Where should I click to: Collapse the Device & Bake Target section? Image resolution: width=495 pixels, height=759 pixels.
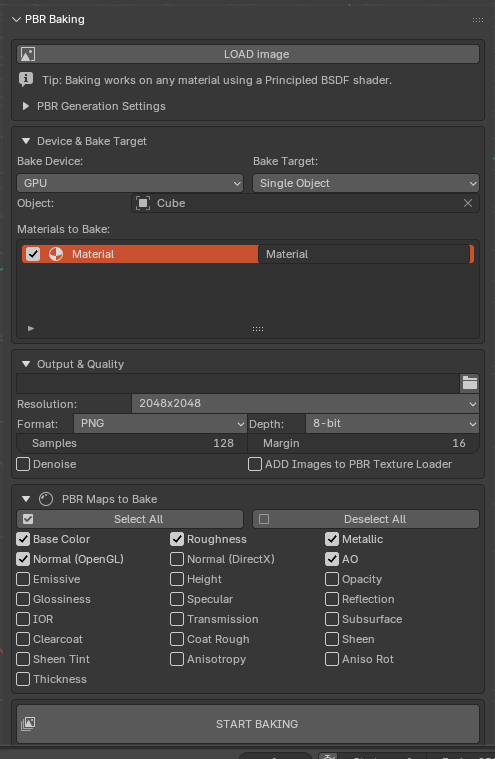26,141
